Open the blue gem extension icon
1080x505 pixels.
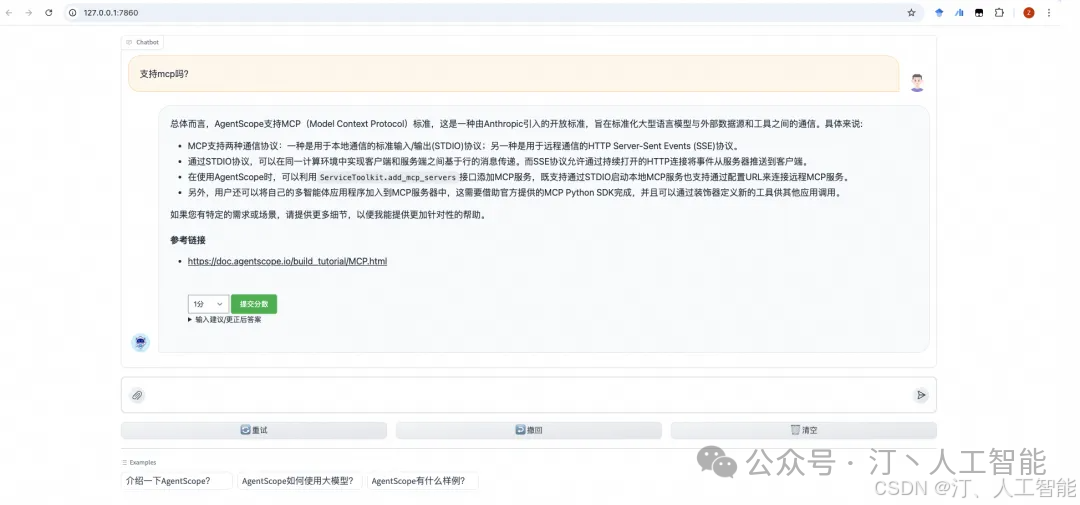pos(939,12)
